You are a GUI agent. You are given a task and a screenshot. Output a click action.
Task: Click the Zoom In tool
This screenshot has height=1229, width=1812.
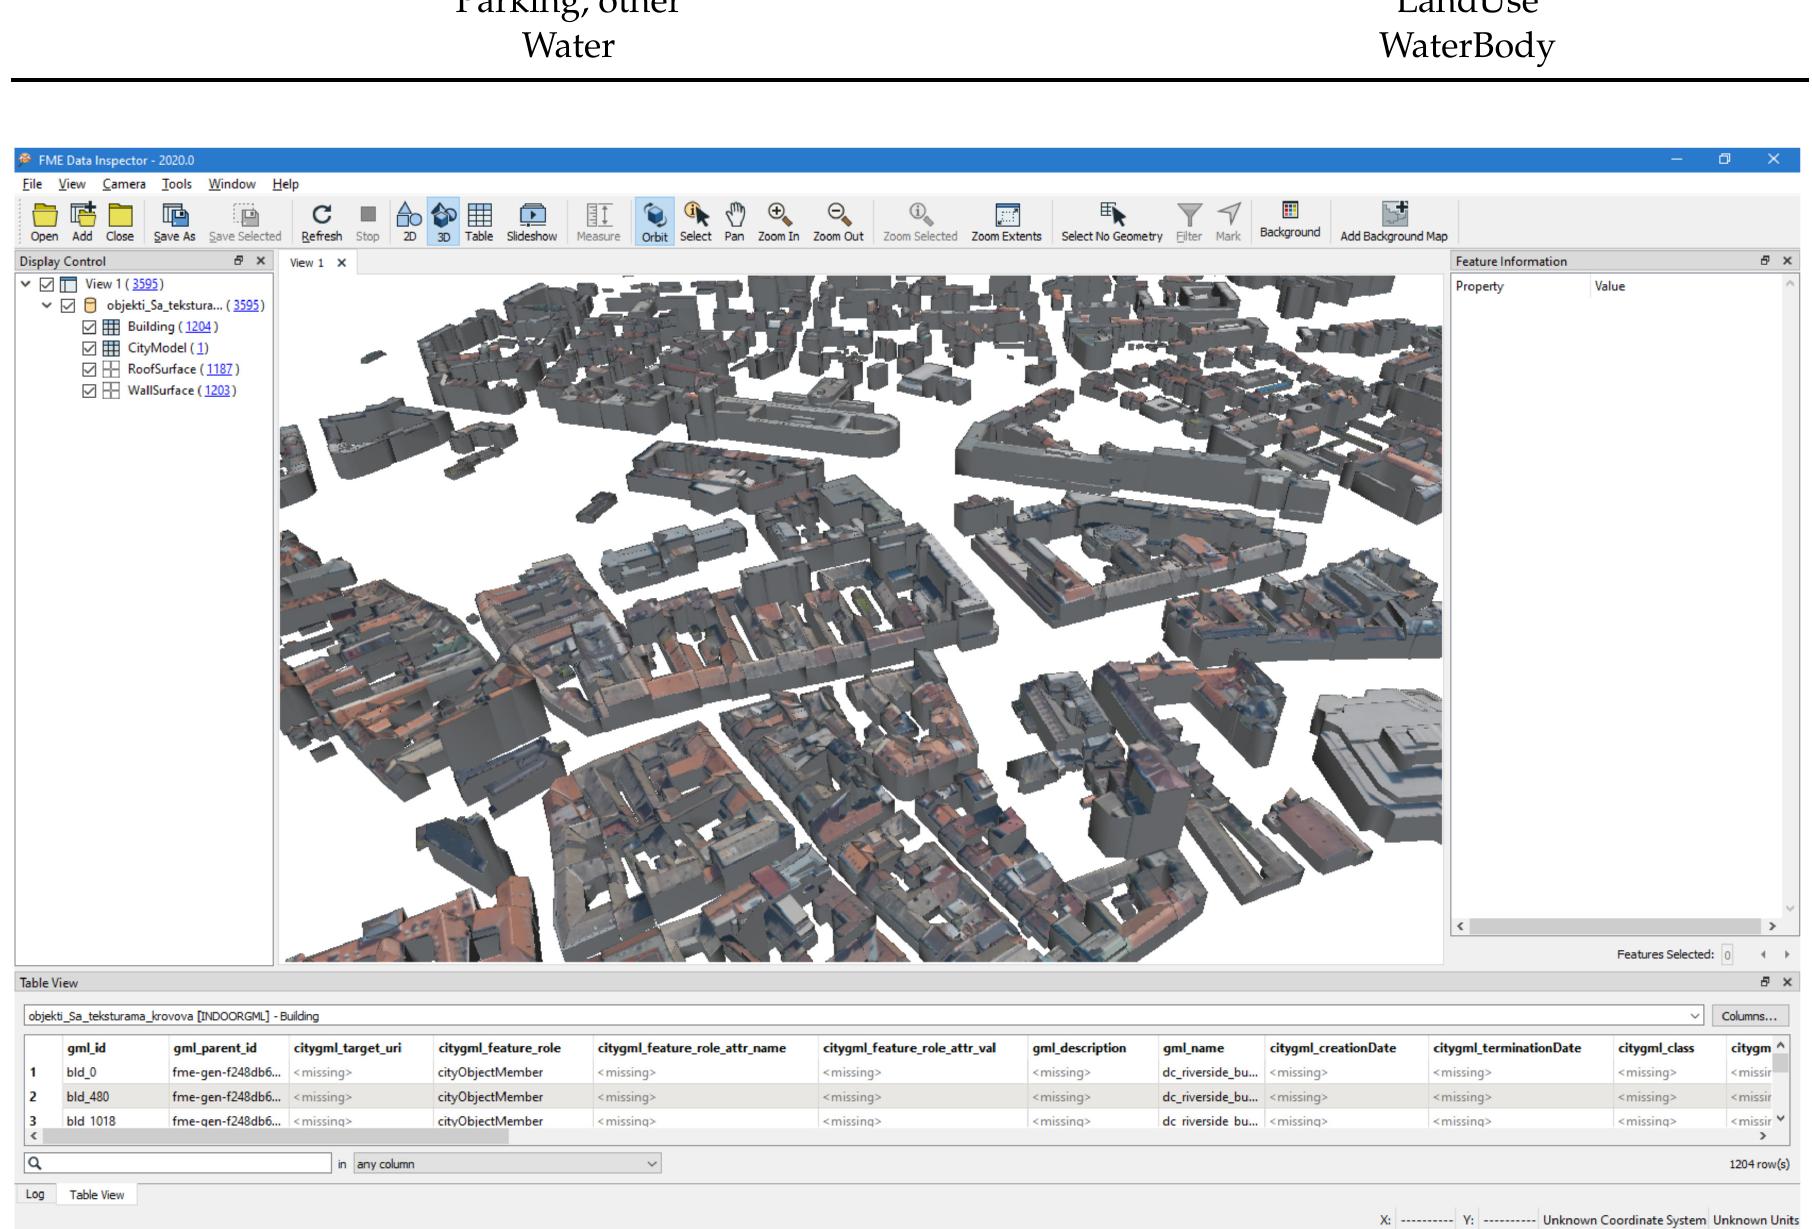click(x=778, y=222)
